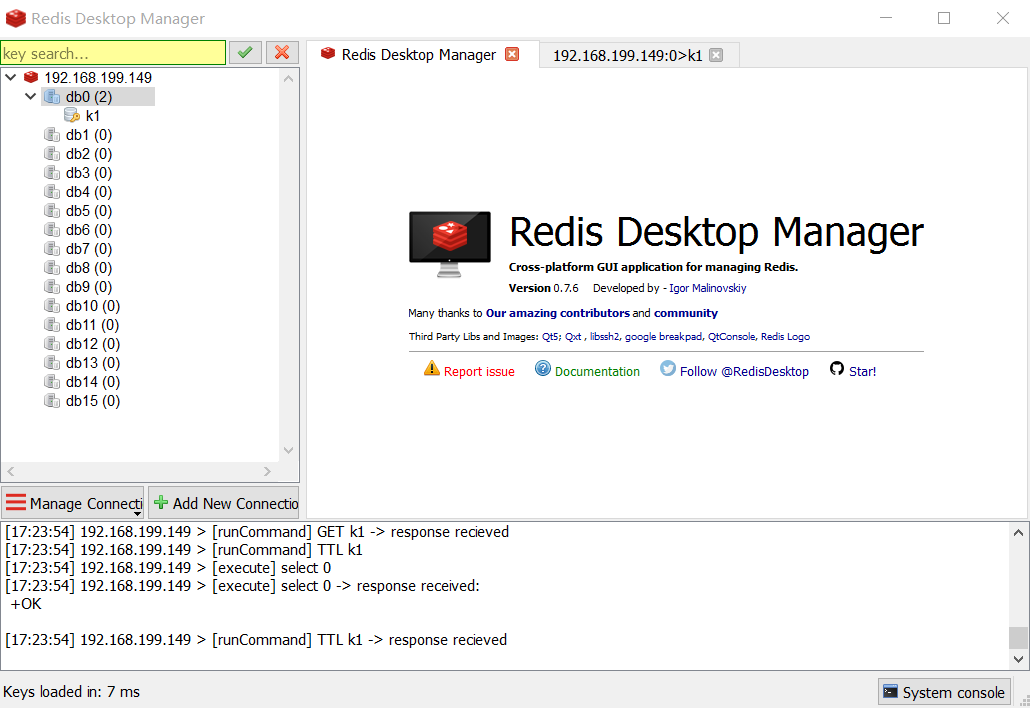Click the db3 database icon
The image size is (1030, 708).
[52, 173]
